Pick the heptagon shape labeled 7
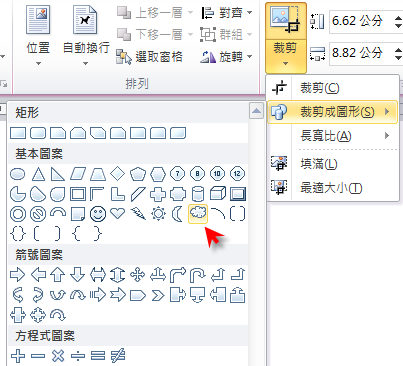This screenshot has height=366, width=403. coord(178,174)
